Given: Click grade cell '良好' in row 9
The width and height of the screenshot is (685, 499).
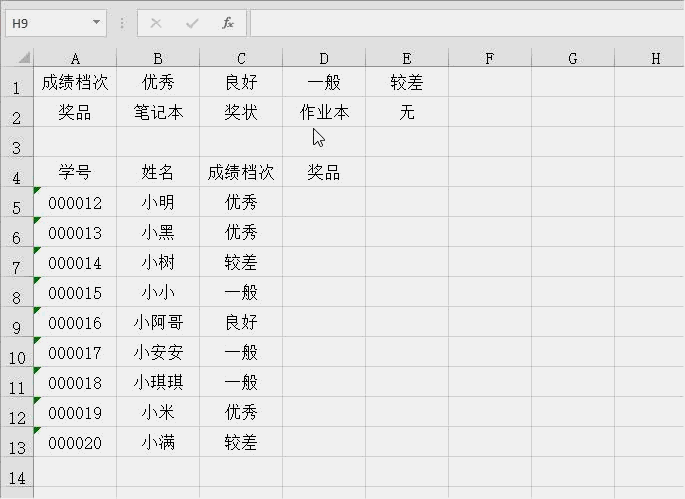Looking at the screenshot, I should [241, 322].
